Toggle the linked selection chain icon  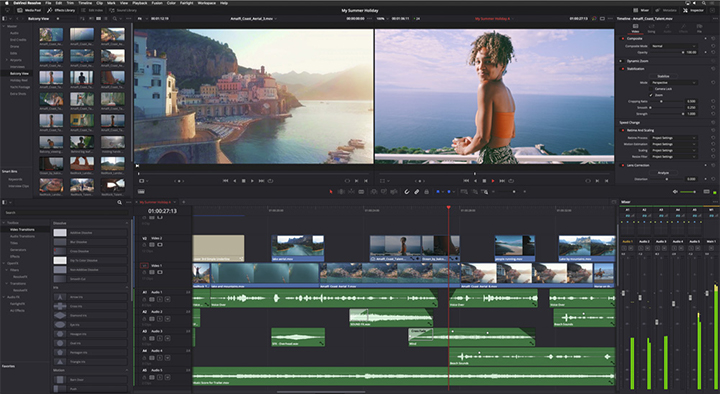click(x=416, y=191)
